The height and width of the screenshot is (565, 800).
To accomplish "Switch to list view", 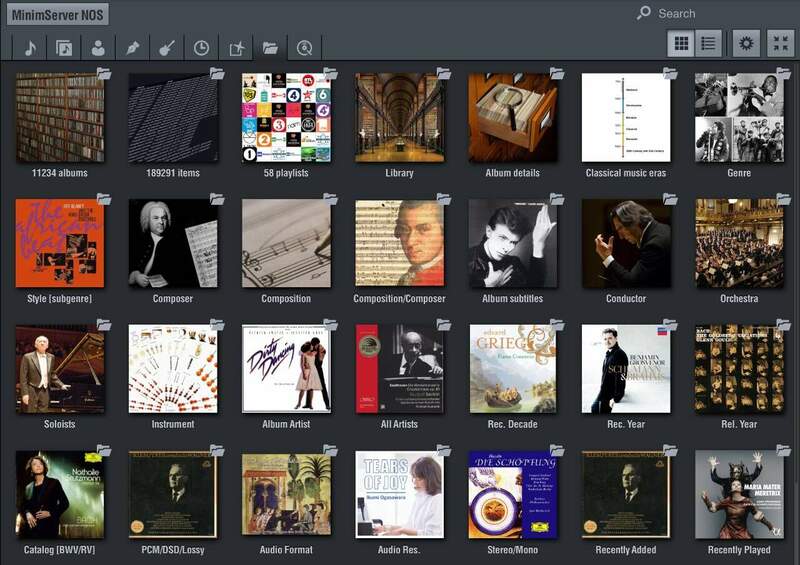I will [x=709, y=43].
